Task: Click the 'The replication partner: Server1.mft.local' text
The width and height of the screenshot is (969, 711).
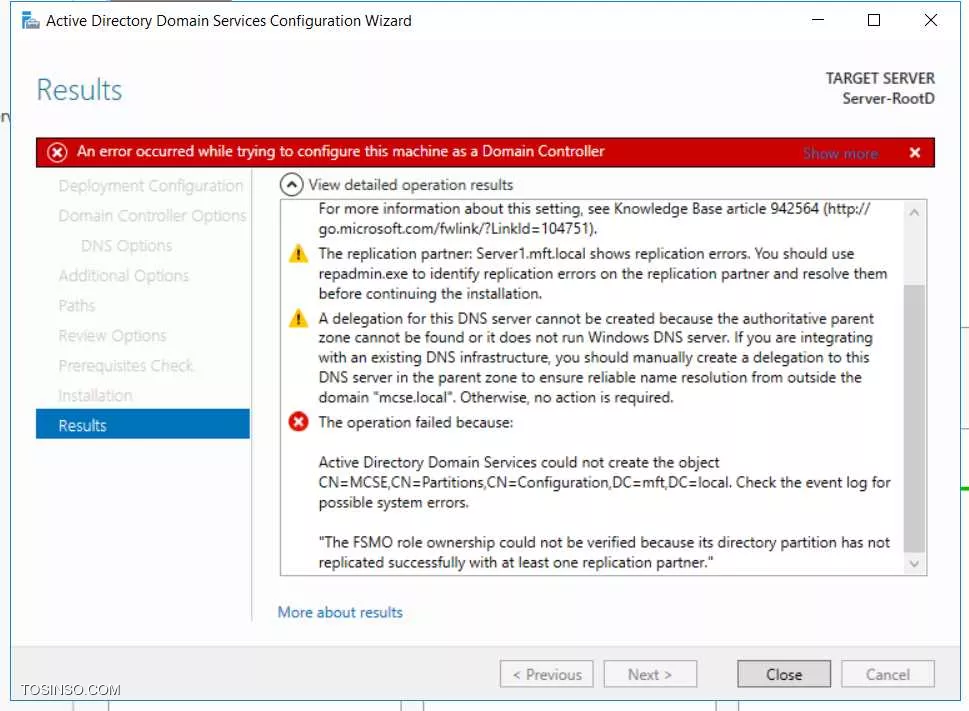Action: (x=603, y=274)
